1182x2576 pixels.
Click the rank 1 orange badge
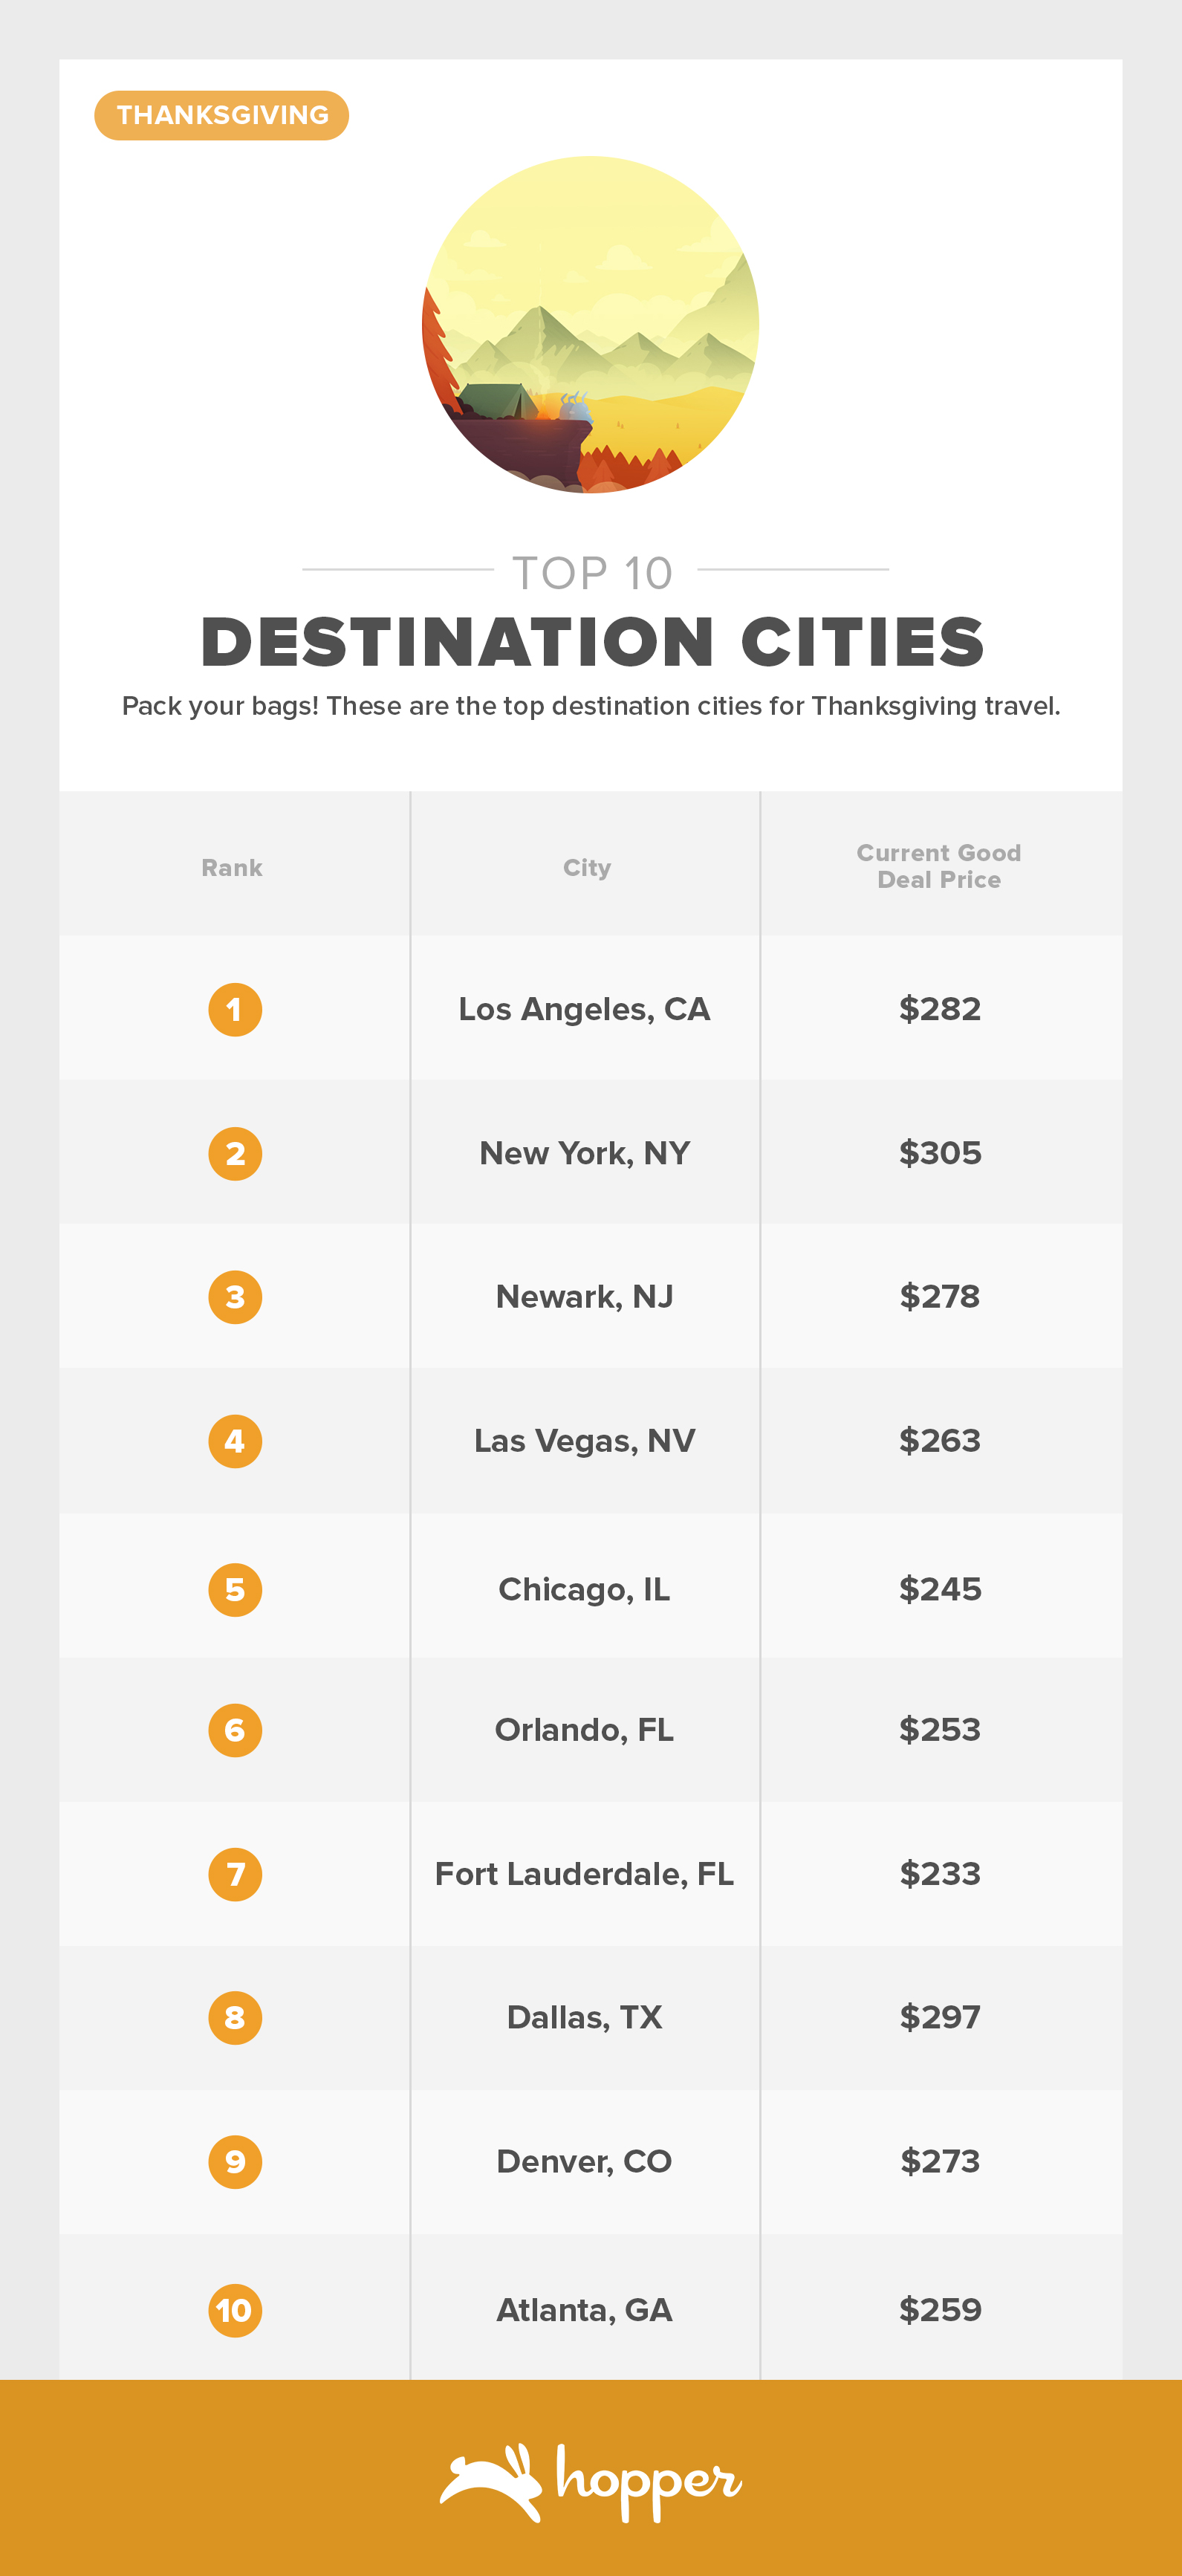235,1010
